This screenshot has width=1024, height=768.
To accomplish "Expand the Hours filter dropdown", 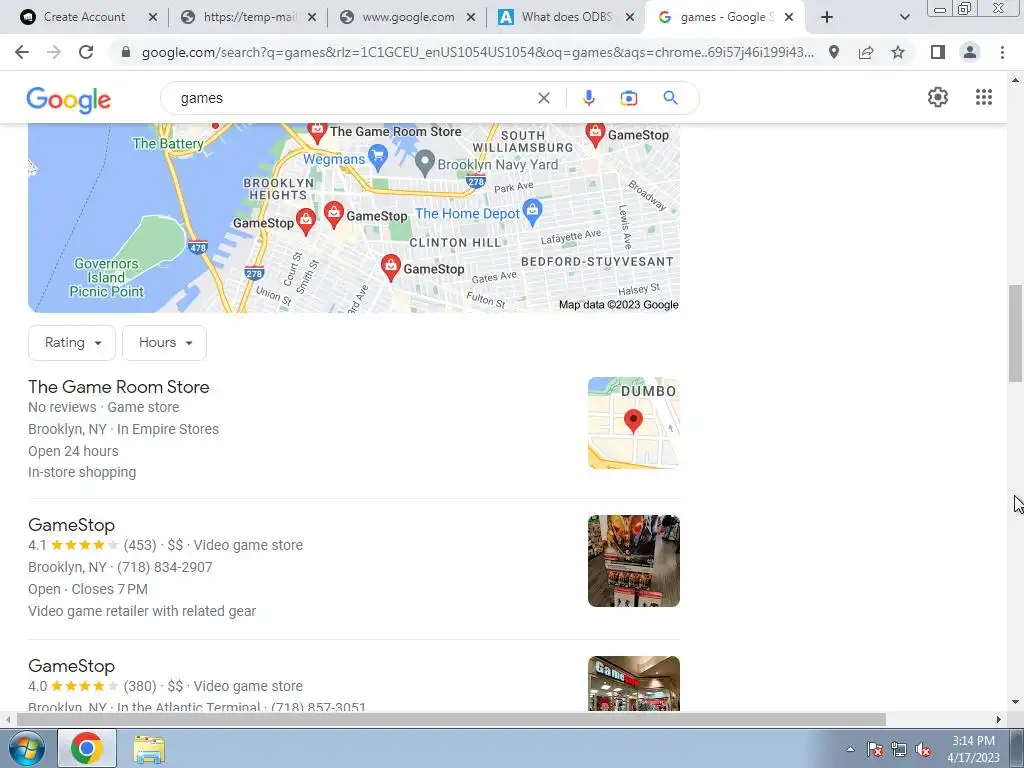I will [165, 343].
